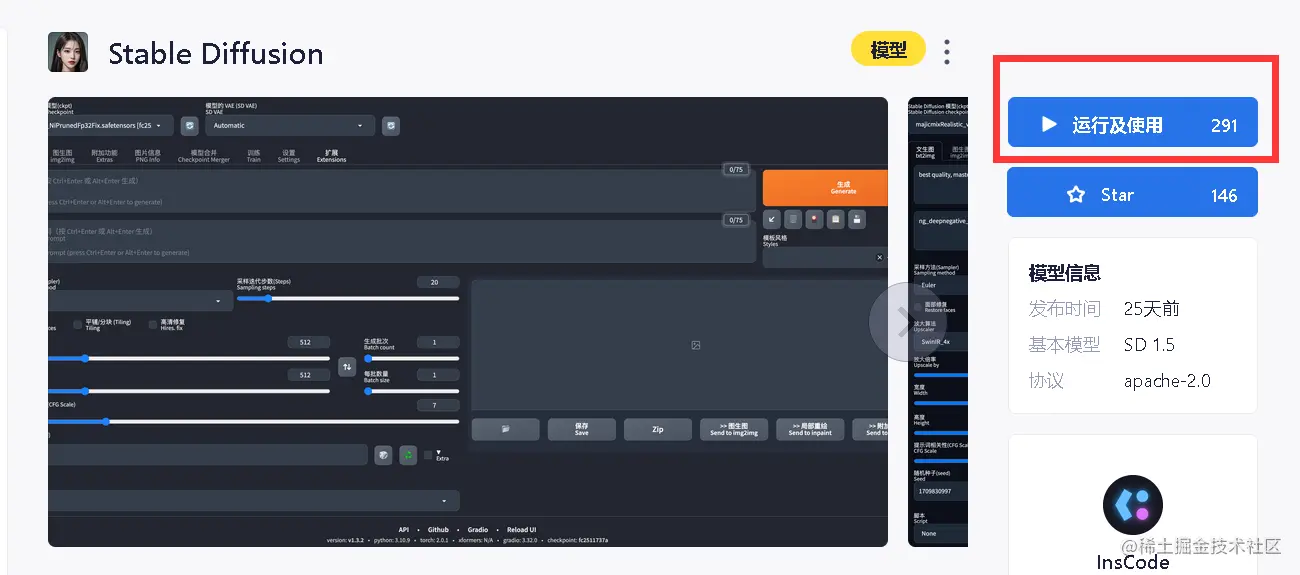
Task: Open the SD VAE Automatic dropdown
Action: 290,125
